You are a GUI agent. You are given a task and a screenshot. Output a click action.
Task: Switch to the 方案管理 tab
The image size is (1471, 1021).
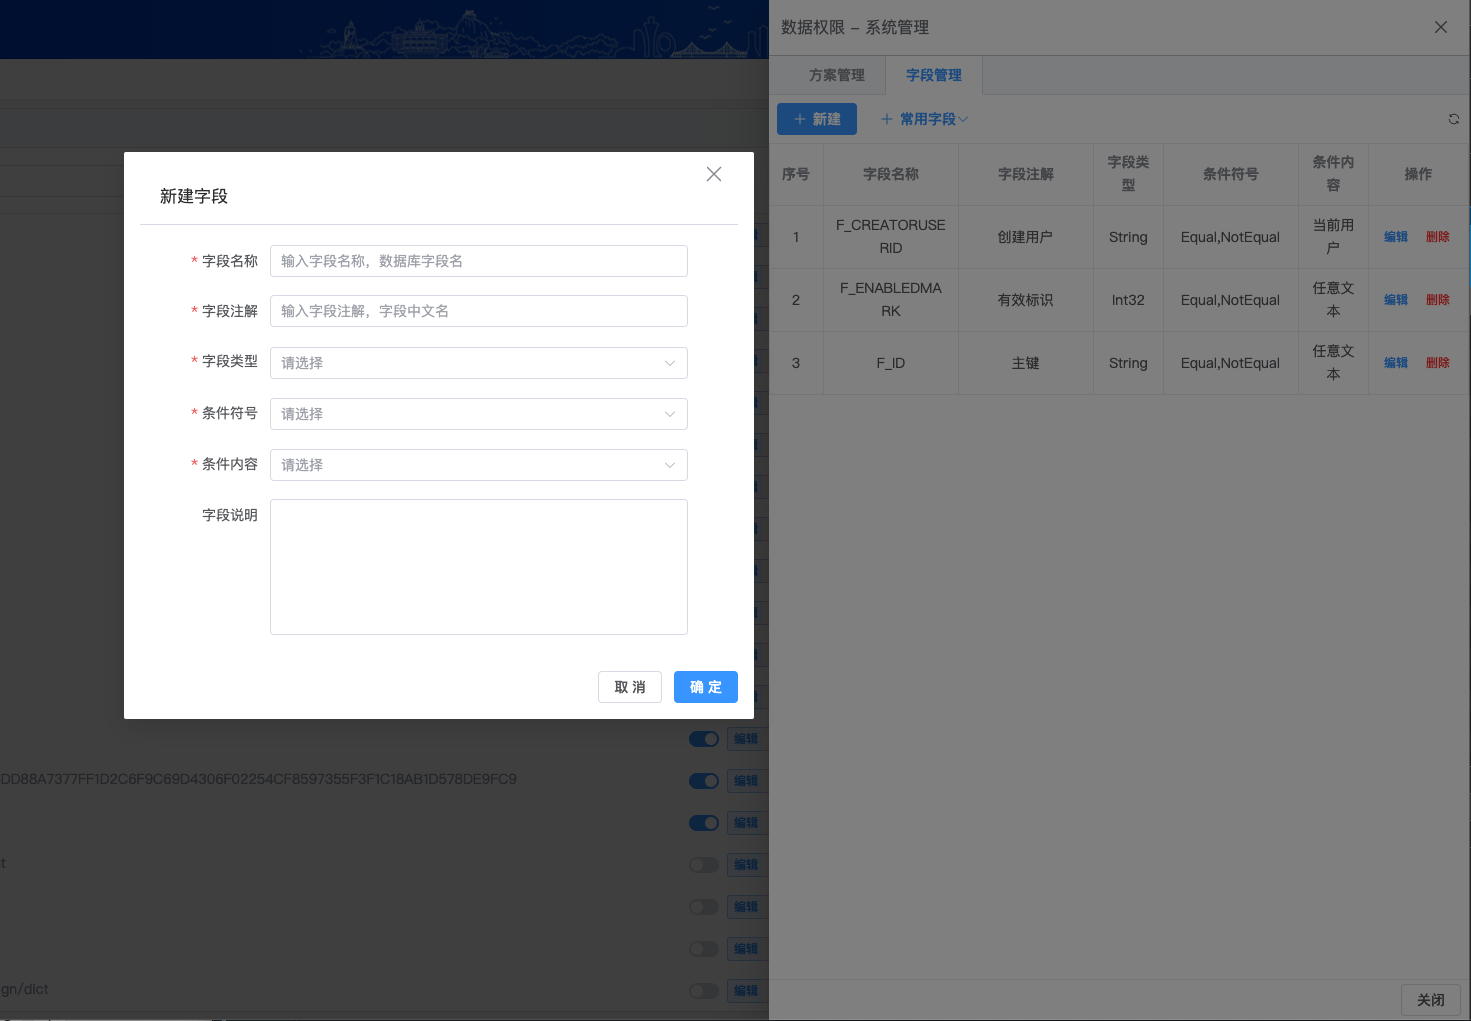[x=836, y=75]
